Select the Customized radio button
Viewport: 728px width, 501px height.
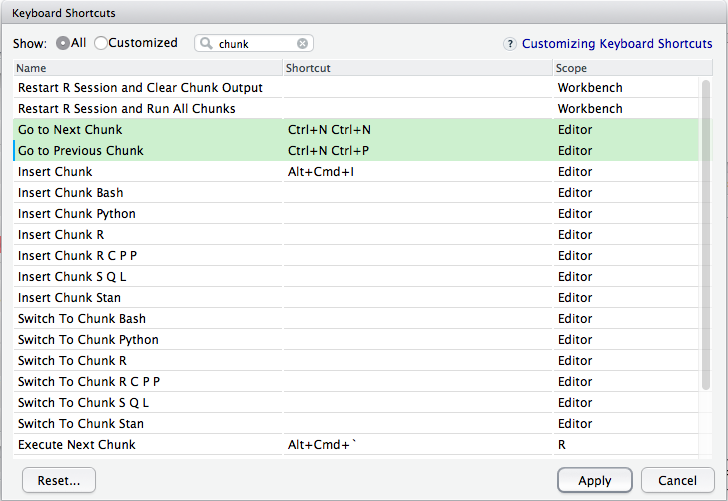101,43
